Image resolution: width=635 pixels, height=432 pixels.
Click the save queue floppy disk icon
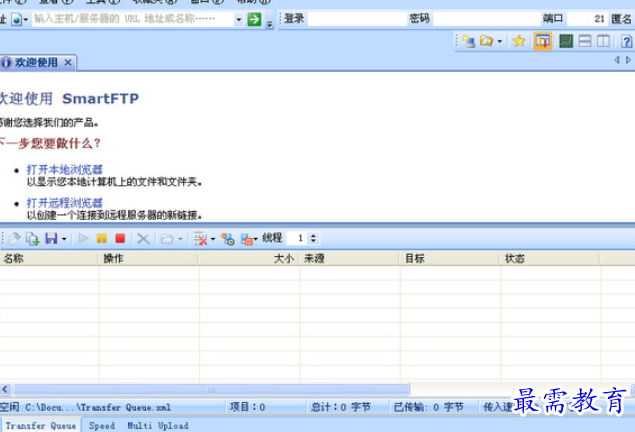[x=51, y=238]
